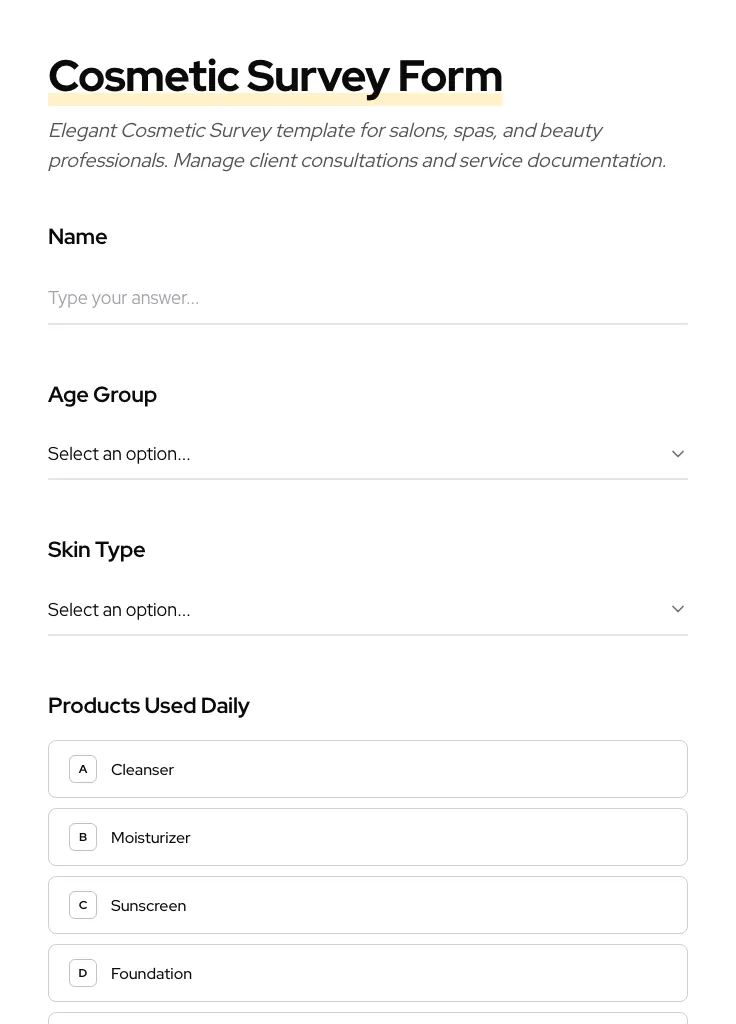Select the Cleanser option
The width and height of the screenshot is (736, 1024).
pos(367,769)
